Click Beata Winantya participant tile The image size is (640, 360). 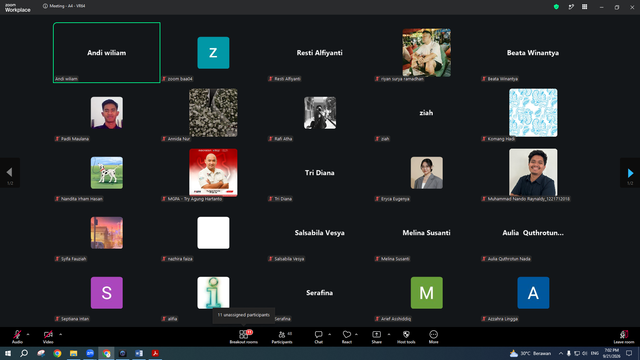point(533,53)
